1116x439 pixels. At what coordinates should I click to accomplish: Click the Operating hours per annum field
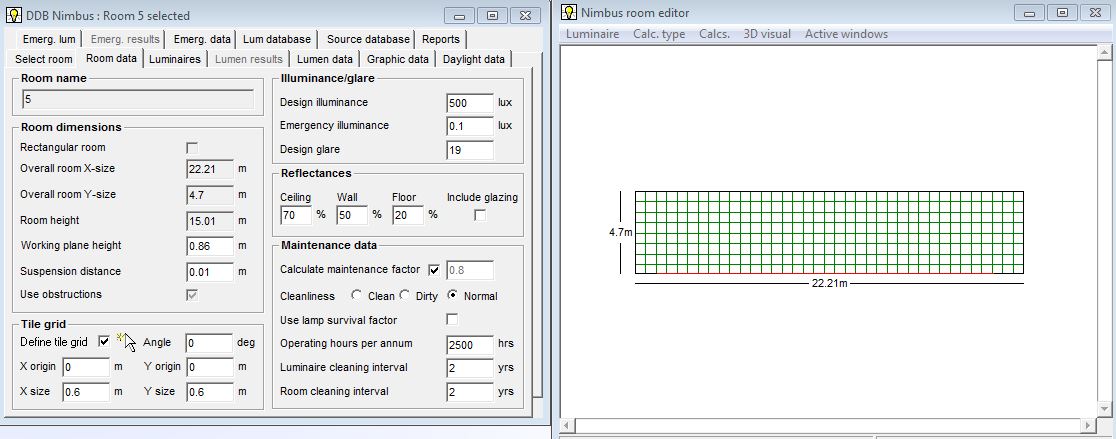[470, 344]
